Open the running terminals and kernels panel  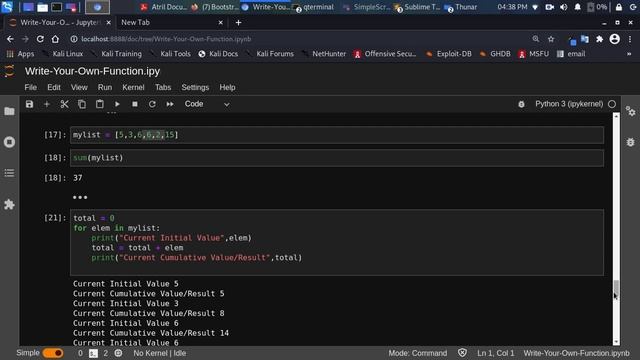pyautogui.click(x=9, y=142)
